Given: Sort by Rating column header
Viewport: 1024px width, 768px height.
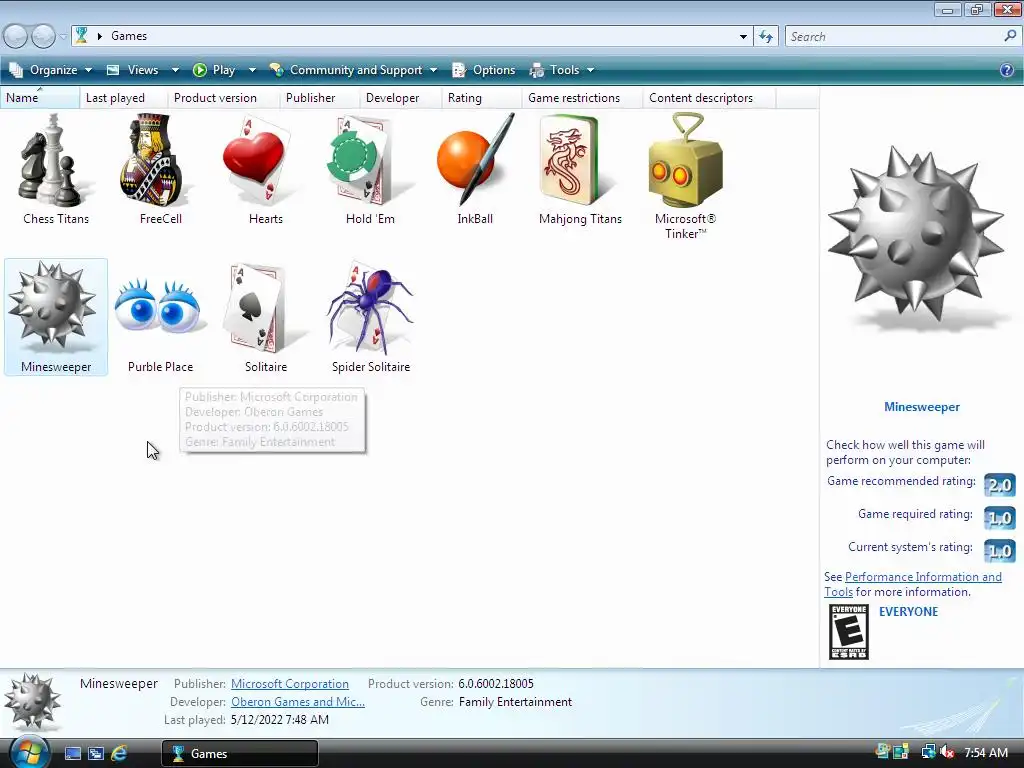Looking at the screenshot, I should [481, 97].
